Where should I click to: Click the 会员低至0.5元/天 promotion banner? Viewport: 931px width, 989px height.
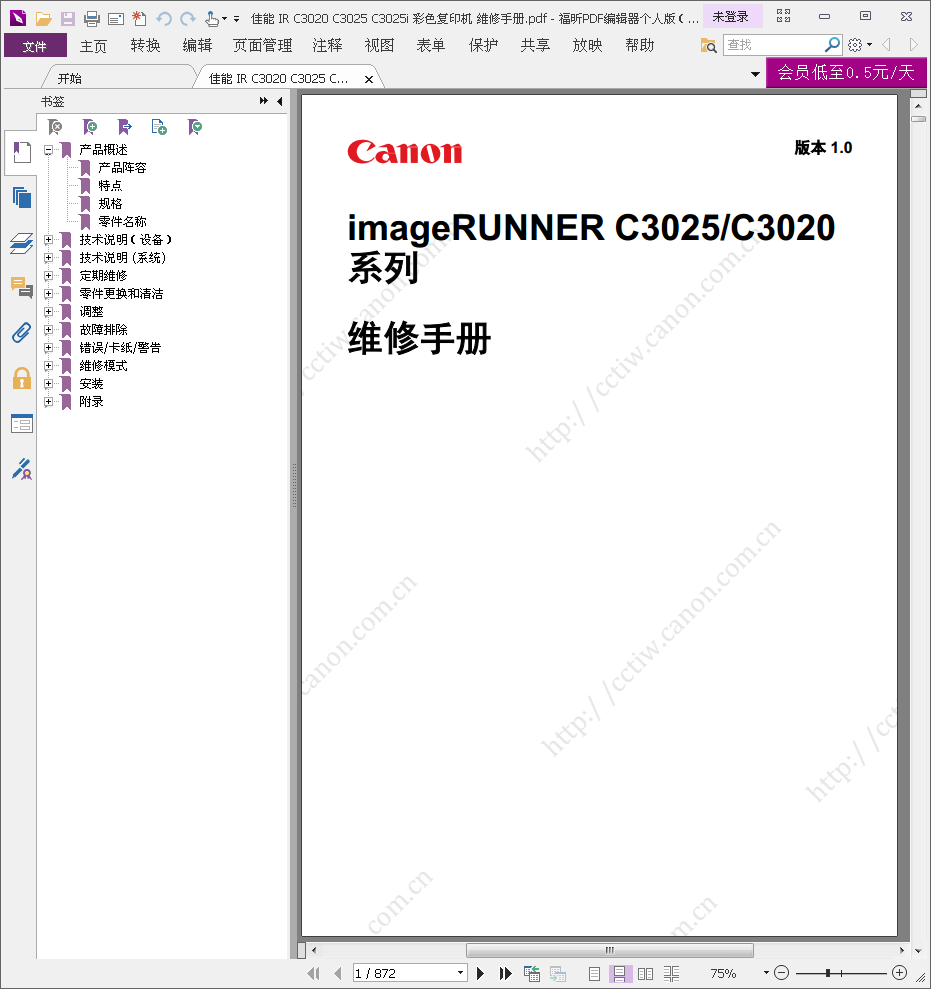[x=846, y=73]
